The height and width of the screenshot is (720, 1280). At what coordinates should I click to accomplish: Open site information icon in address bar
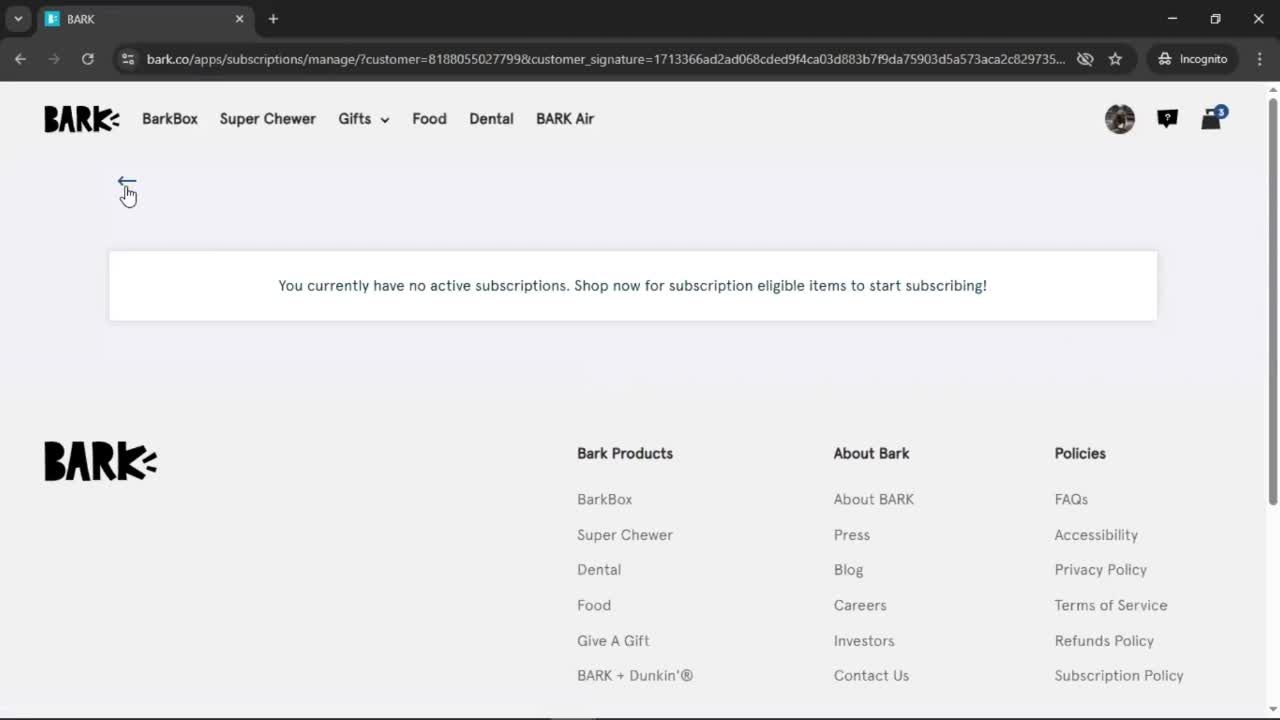(127, 59)
